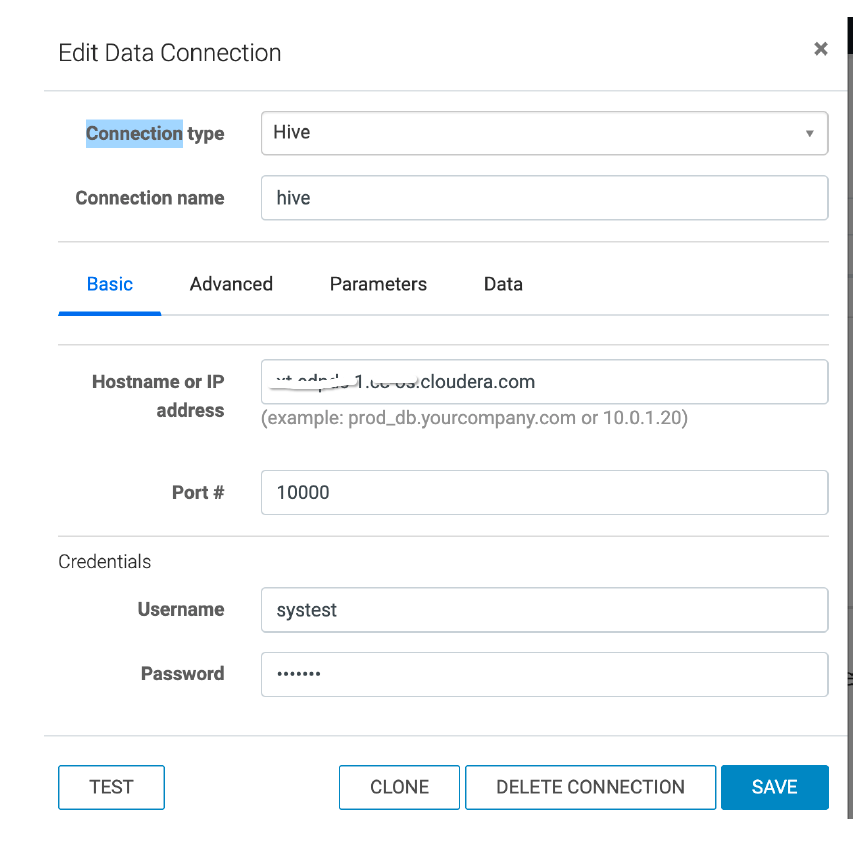Focus the Port # input field

pos(543,493)
